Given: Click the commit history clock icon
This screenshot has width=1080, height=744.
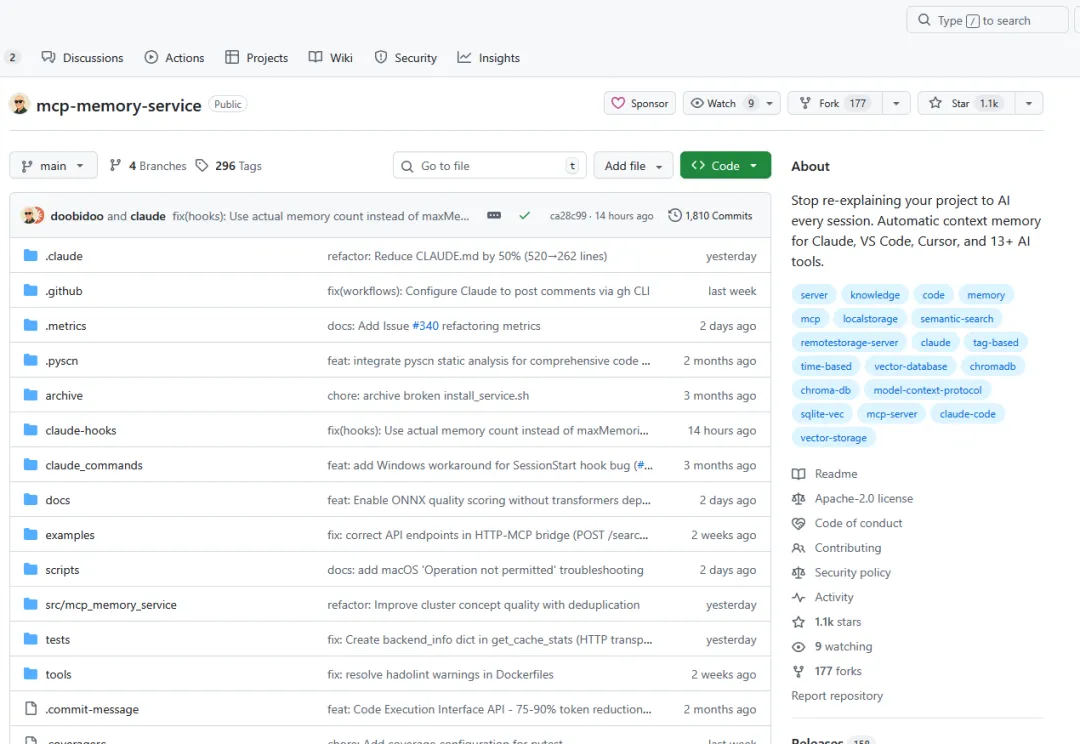Looking at the screenshot, I should point(675,216).
